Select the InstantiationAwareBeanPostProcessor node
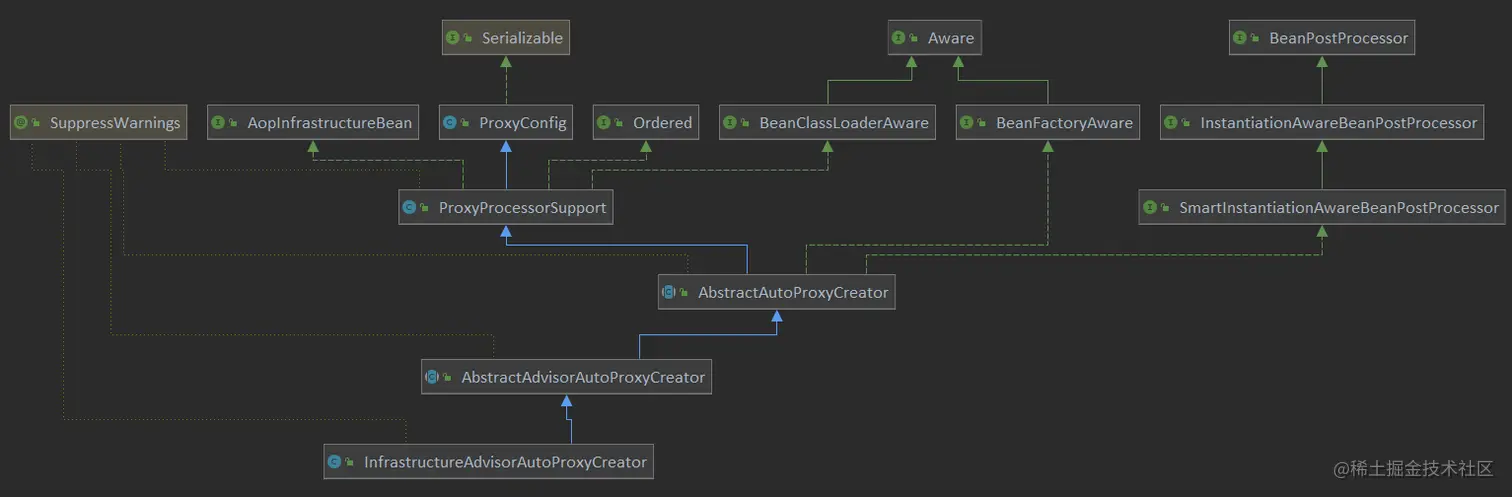 [1323, 123]
